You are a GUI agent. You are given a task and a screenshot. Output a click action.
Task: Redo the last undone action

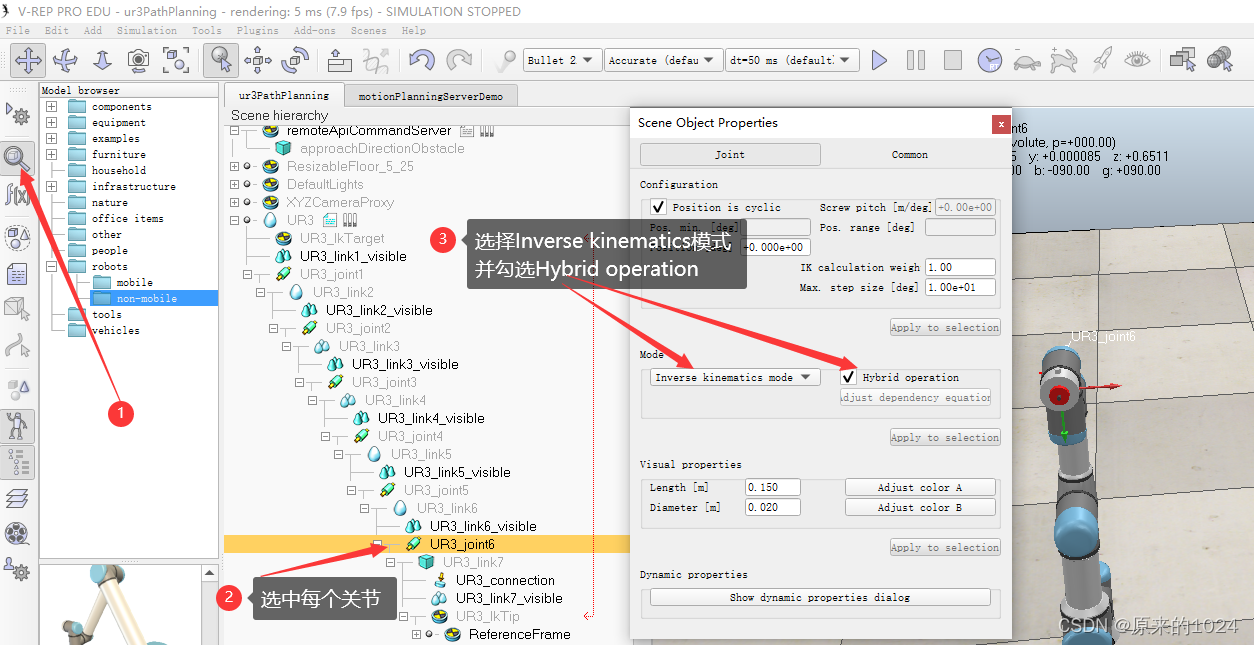point(459,60)
